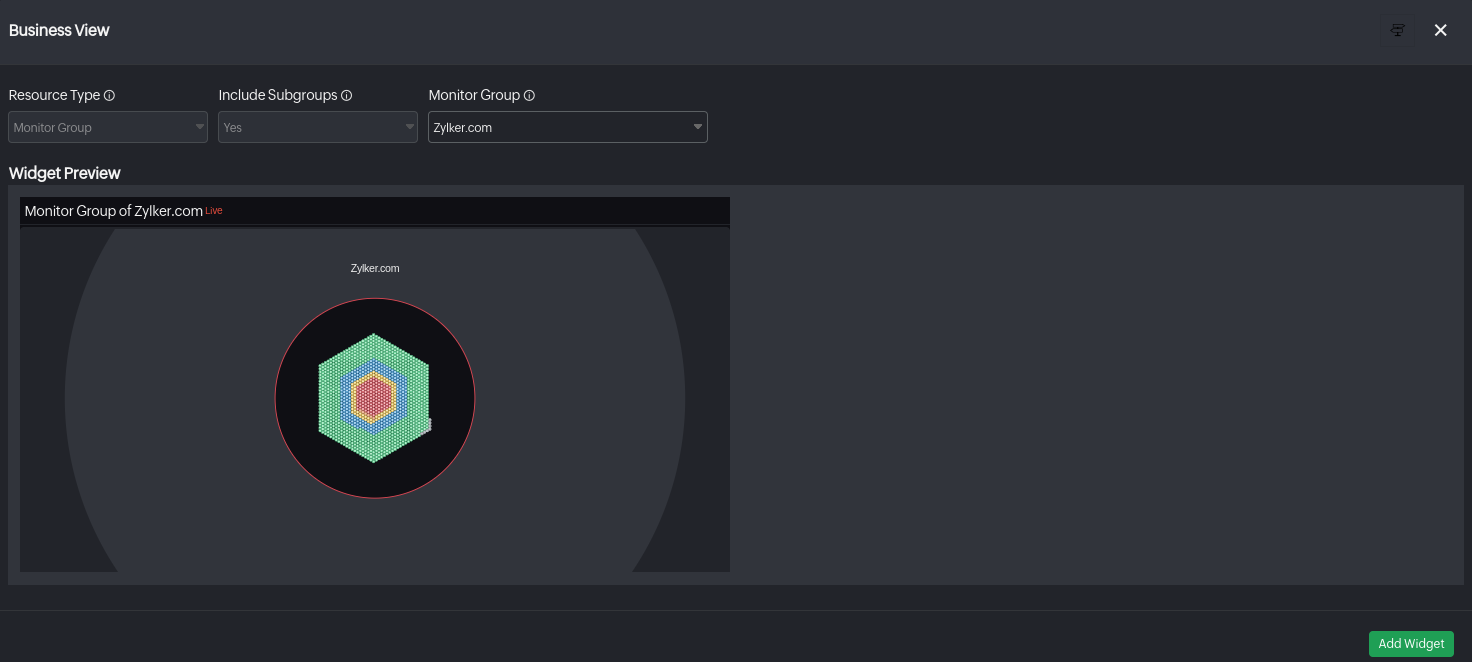Click the red Live indicator

[x=213, y=211]
